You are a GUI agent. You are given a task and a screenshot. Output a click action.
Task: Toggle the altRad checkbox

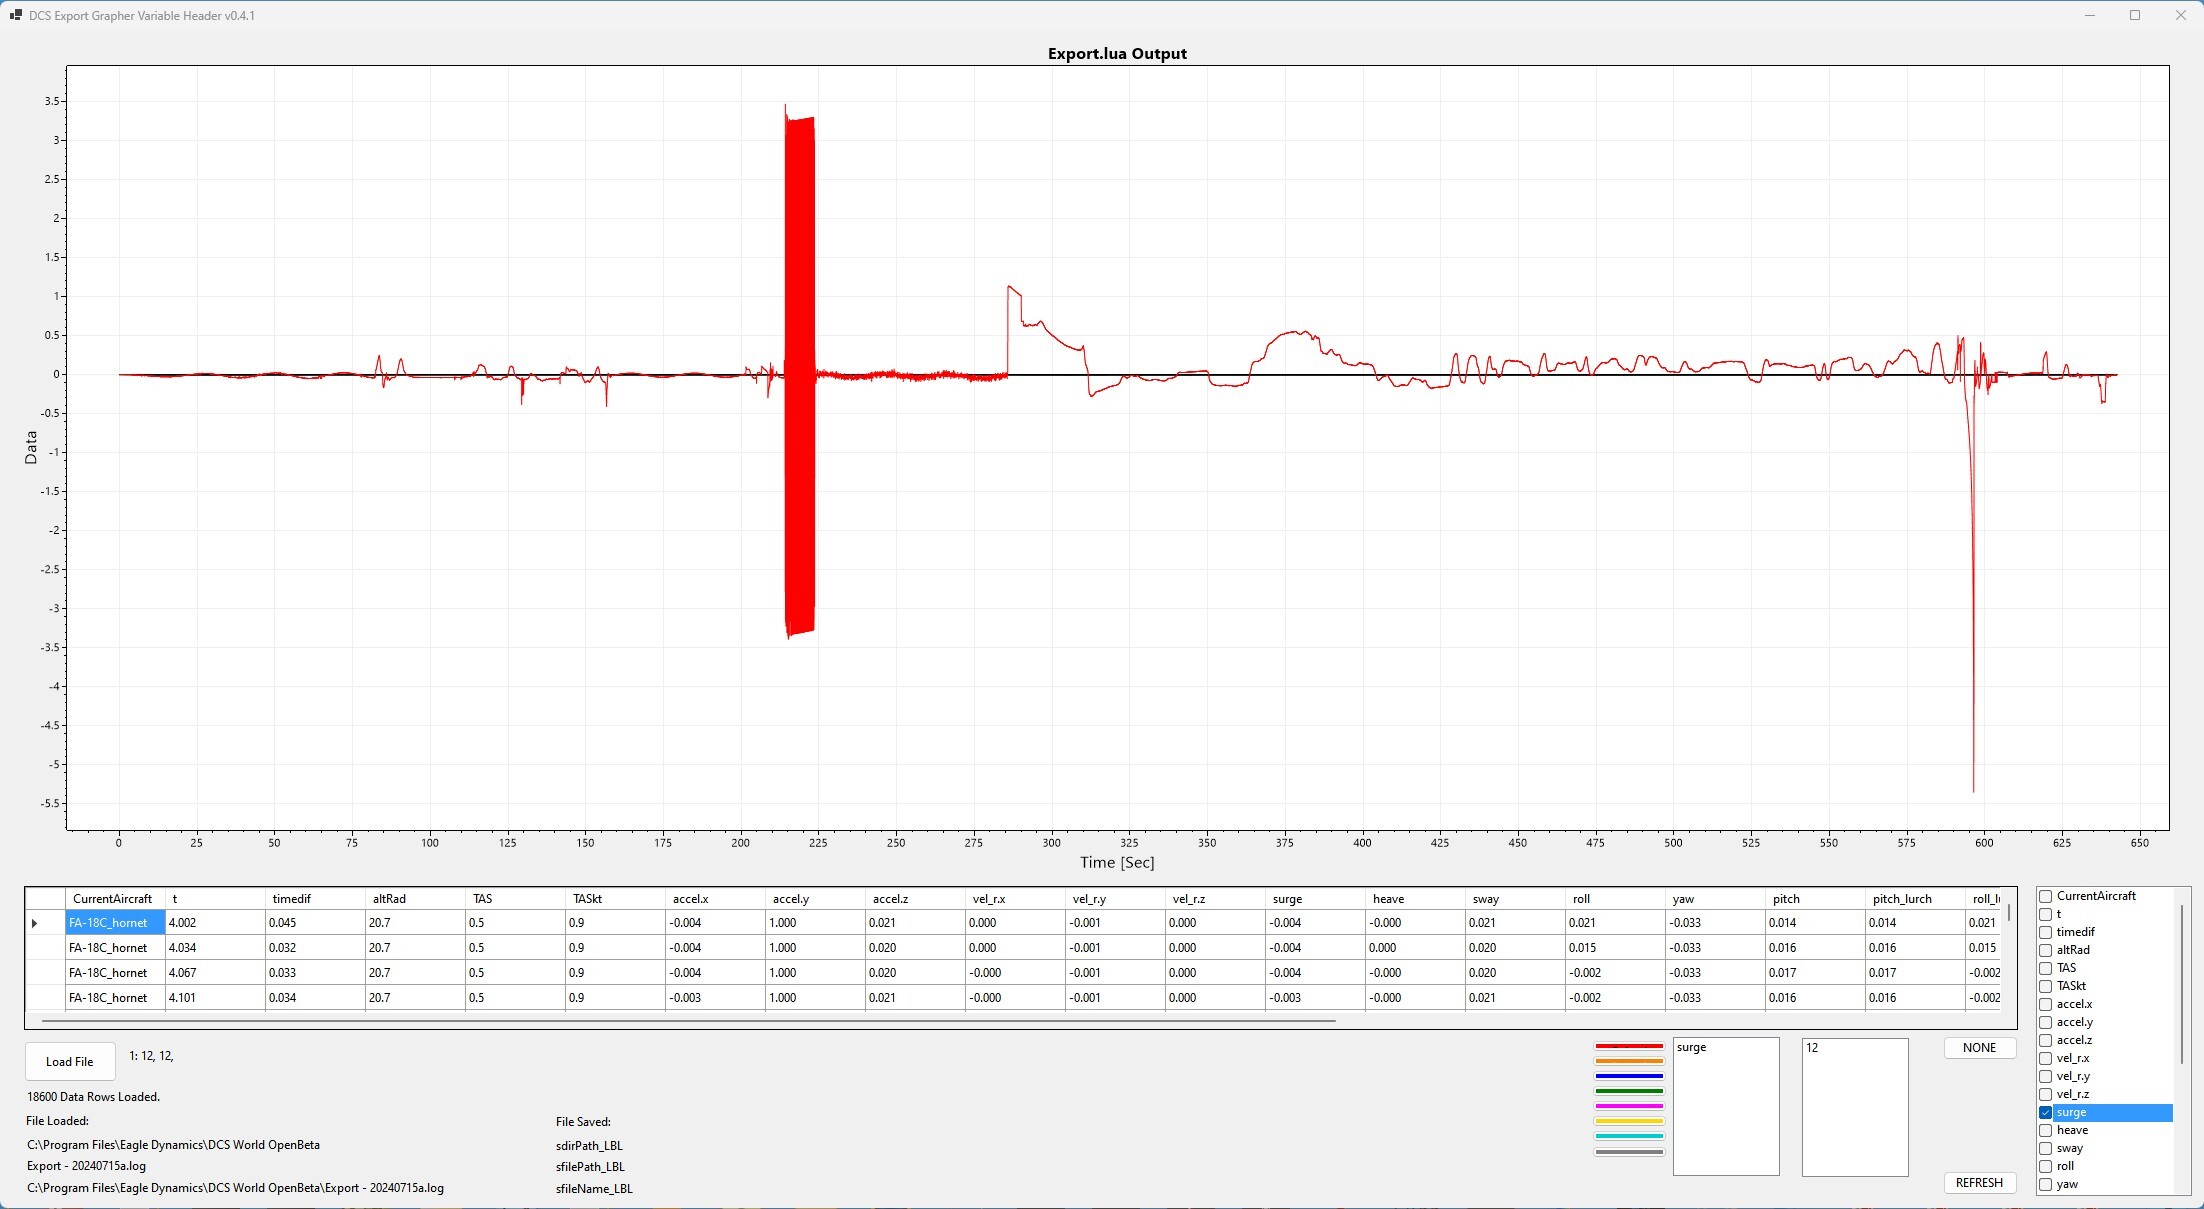coord(2046,950)
